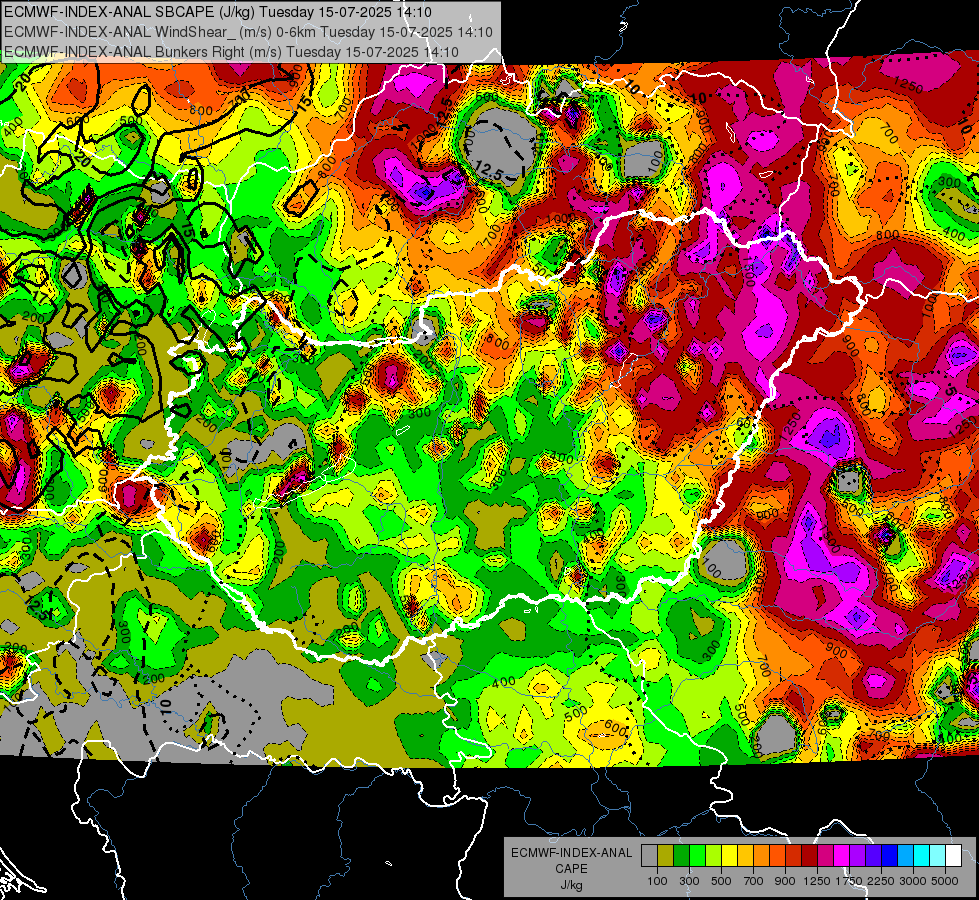Pick the pure yellow legend swatch

point(729,856)
